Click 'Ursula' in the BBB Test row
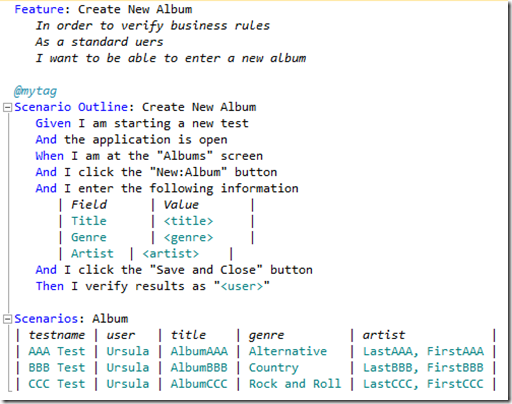Screen dimensions: 512x404 click(x=128, y=368)
